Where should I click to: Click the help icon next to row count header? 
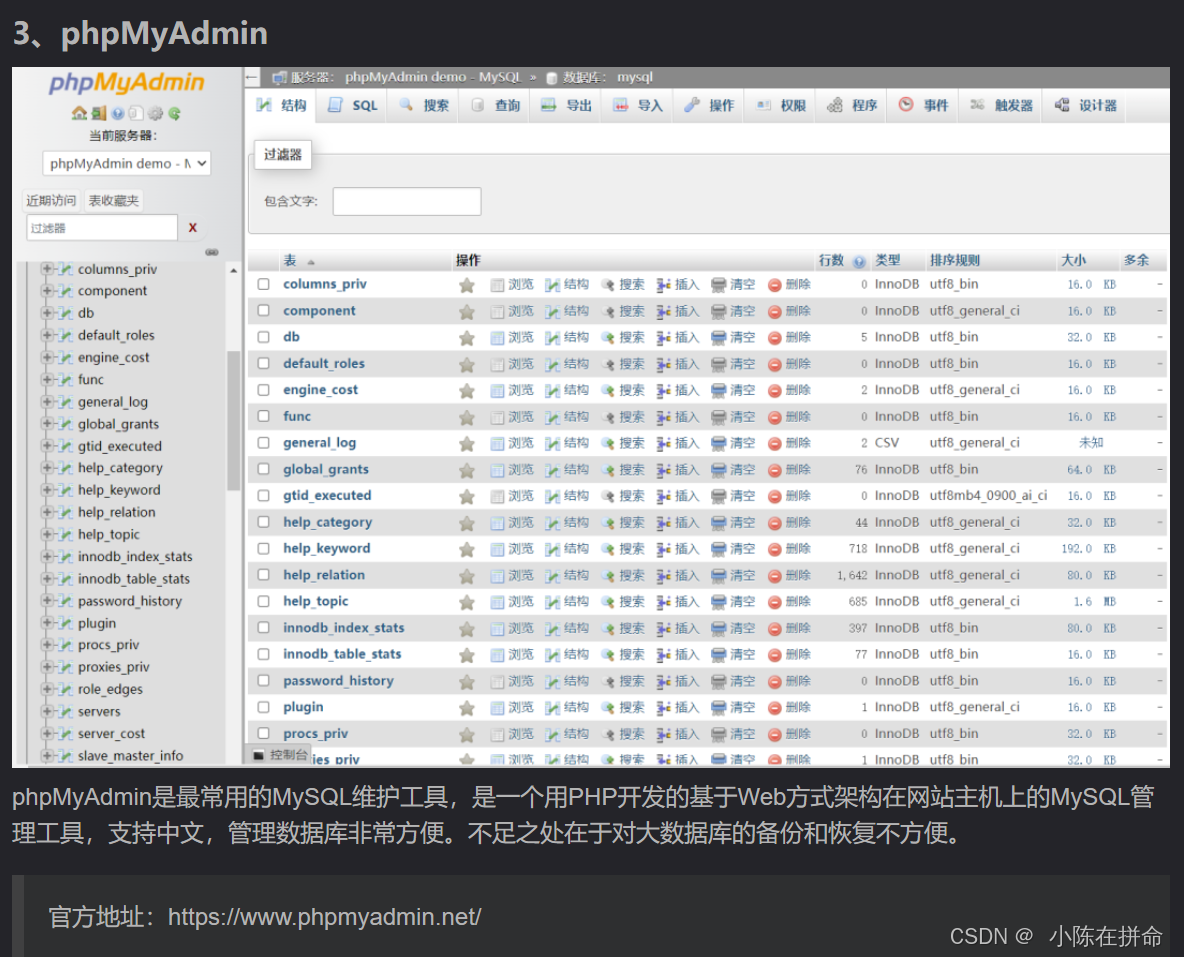click(859, 261)
